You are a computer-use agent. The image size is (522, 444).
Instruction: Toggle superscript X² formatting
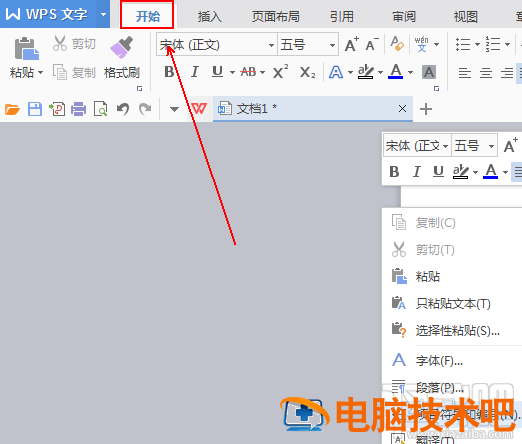(x=280, y=72)
